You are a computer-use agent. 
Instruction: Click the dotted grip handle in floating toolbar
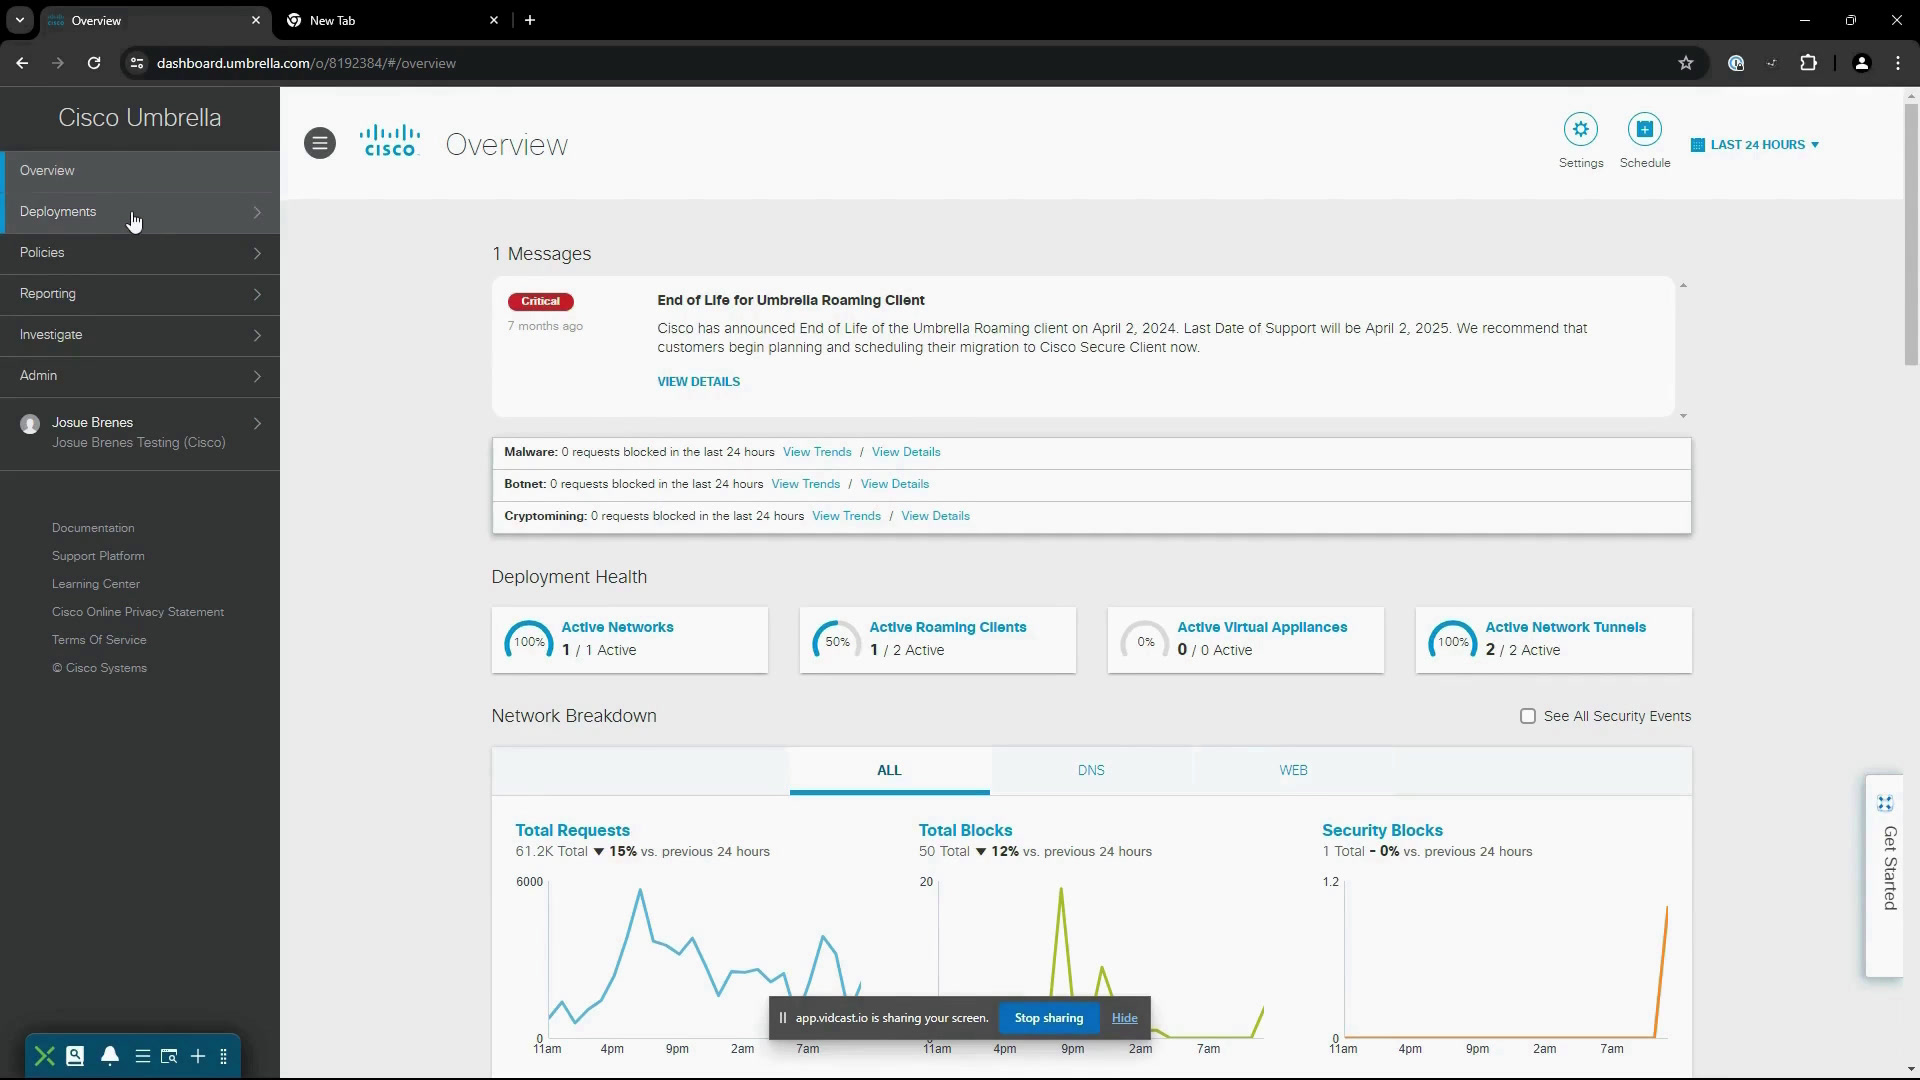click(223, 1056)
